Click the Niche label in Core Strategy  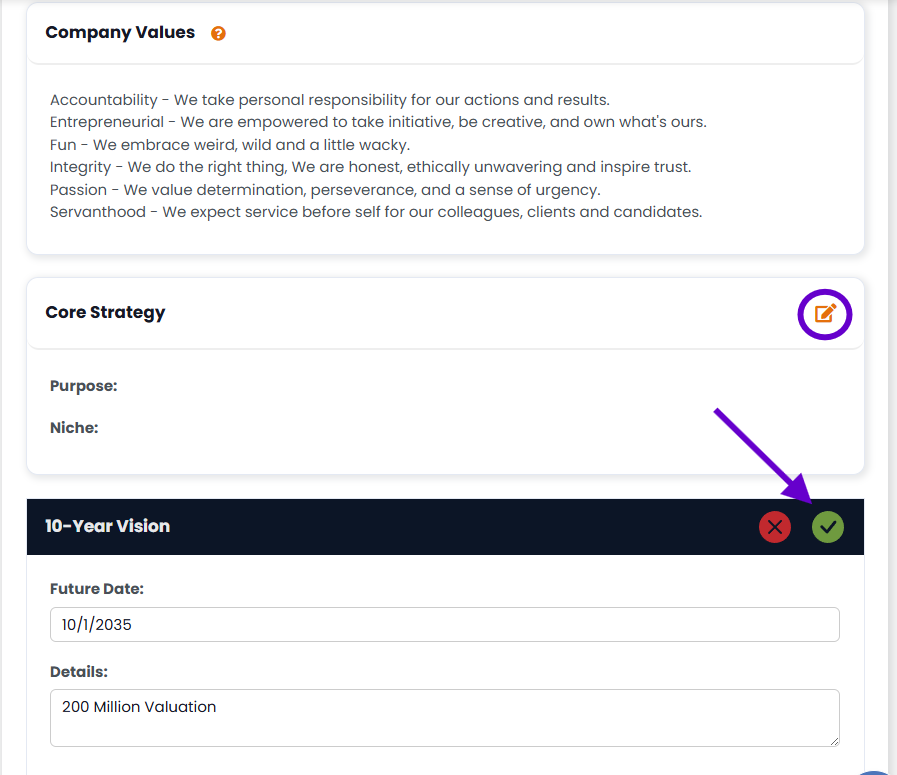click(x=74, y=428)
